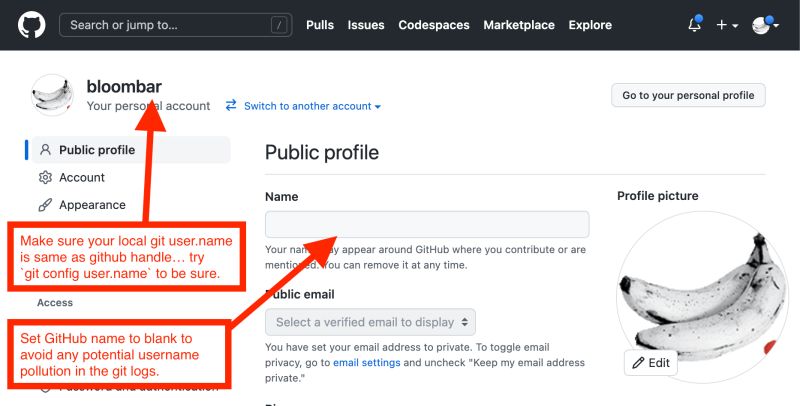Click the switch account arrows icon

click(x=231, y=105)
